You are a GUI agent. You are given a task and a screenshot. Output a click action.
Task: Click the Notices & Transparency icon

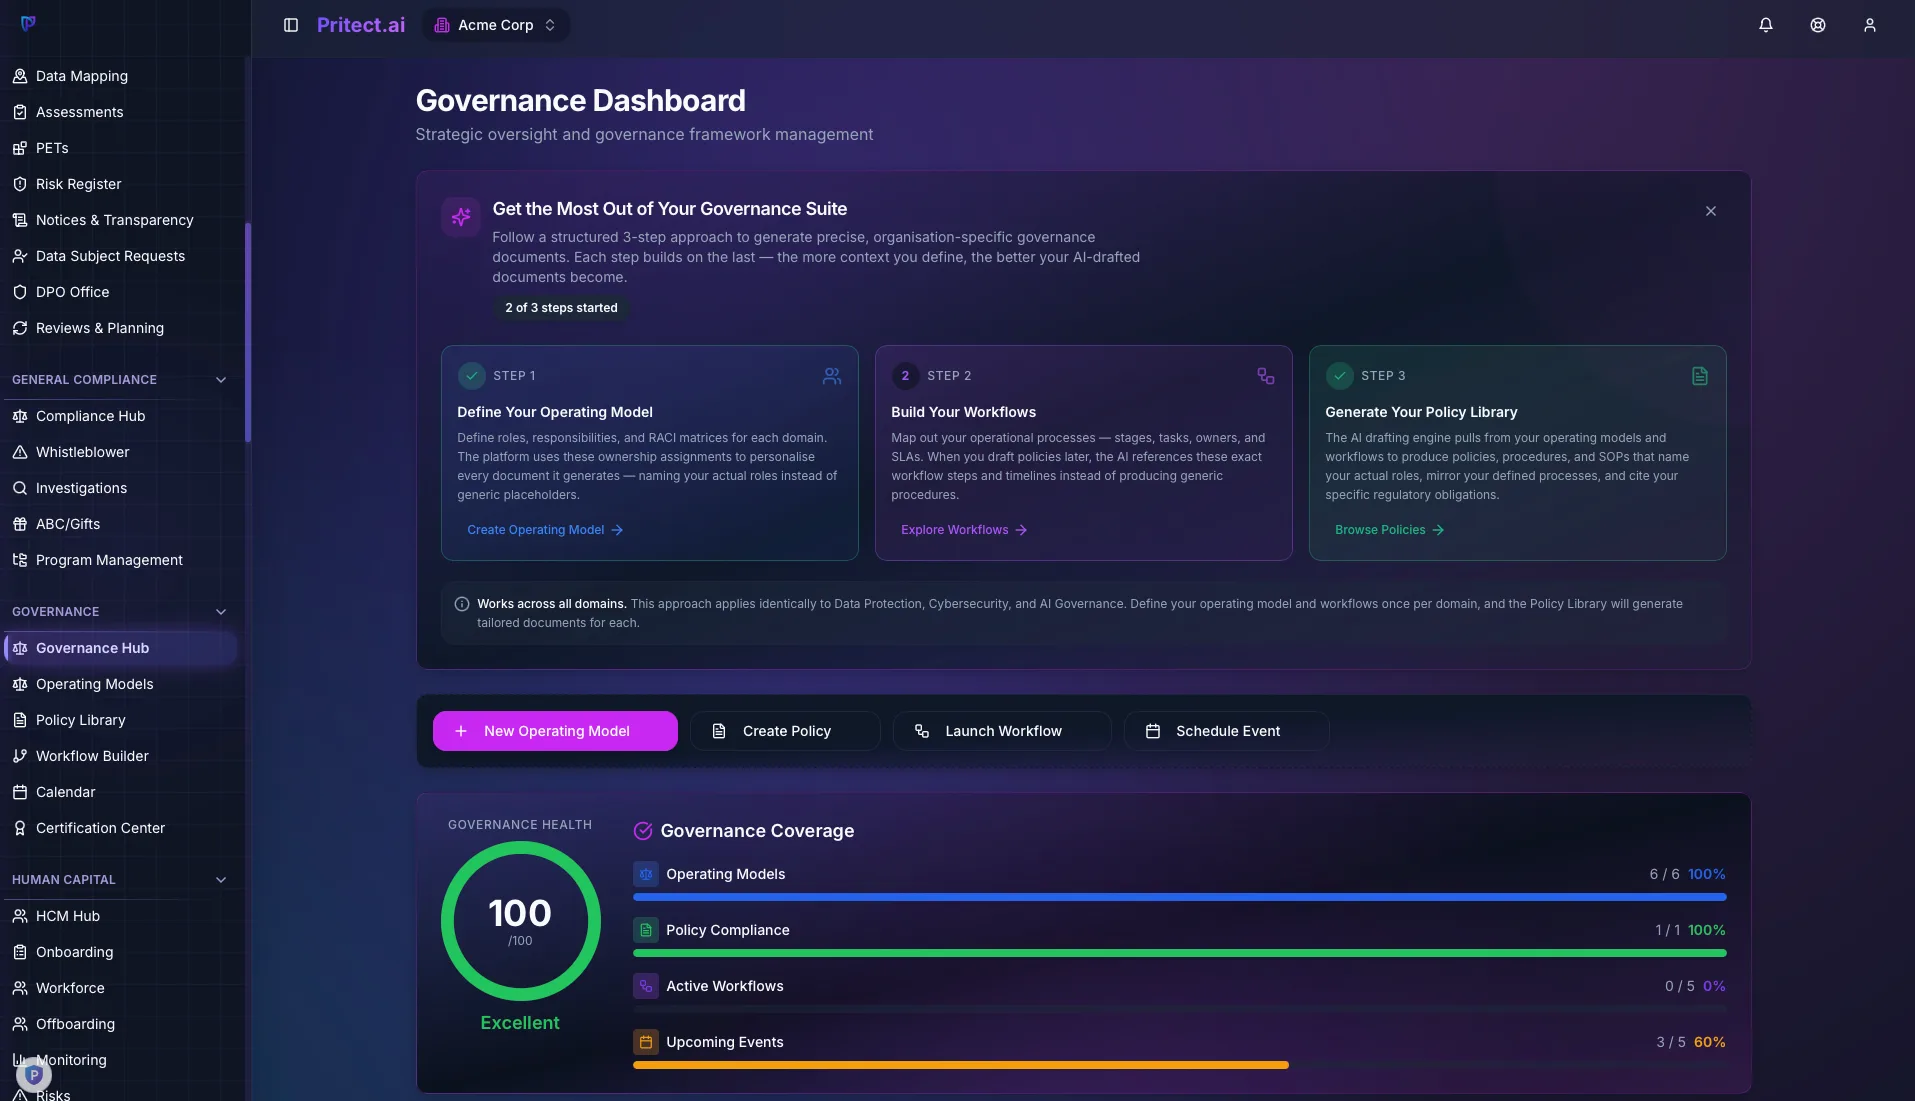(x=20, y=220)
